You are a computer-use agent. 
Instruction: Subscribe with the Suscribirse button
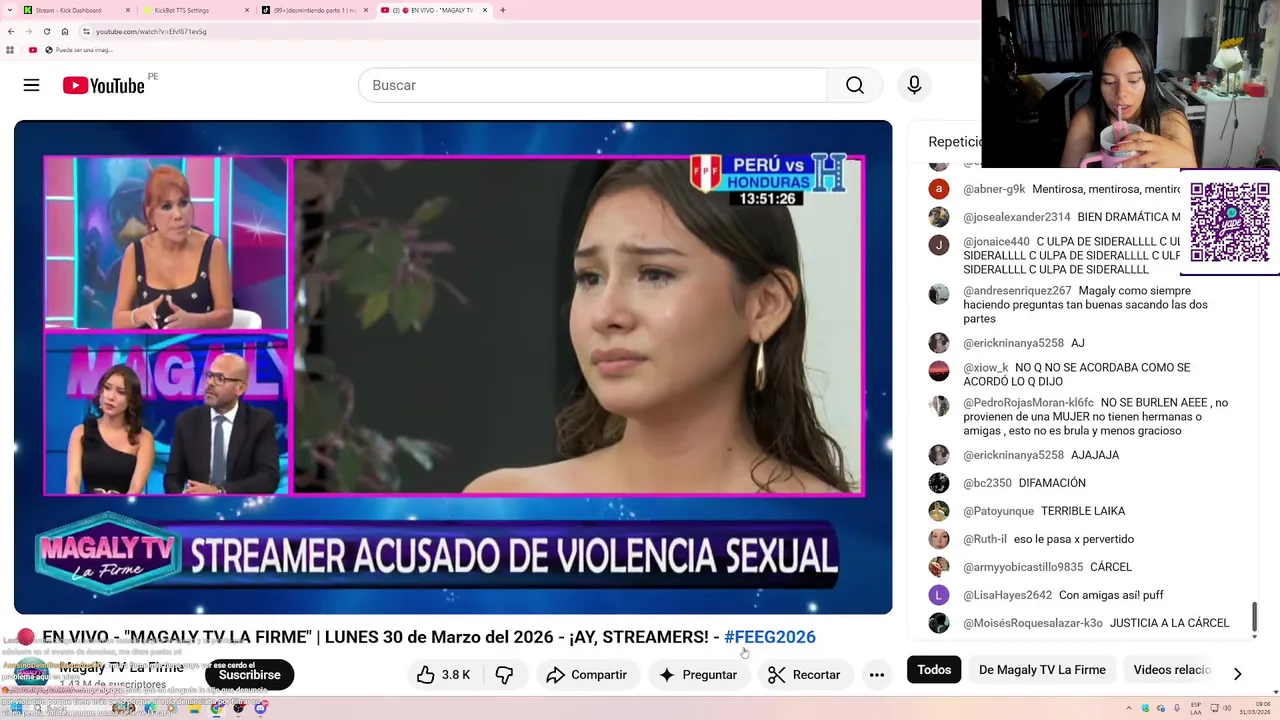click(249, 675)
